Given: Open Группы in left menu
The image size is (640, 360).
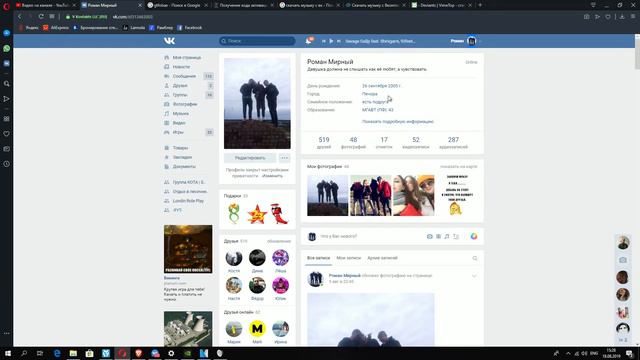Looking at the screenshot, I should [180, 95].
